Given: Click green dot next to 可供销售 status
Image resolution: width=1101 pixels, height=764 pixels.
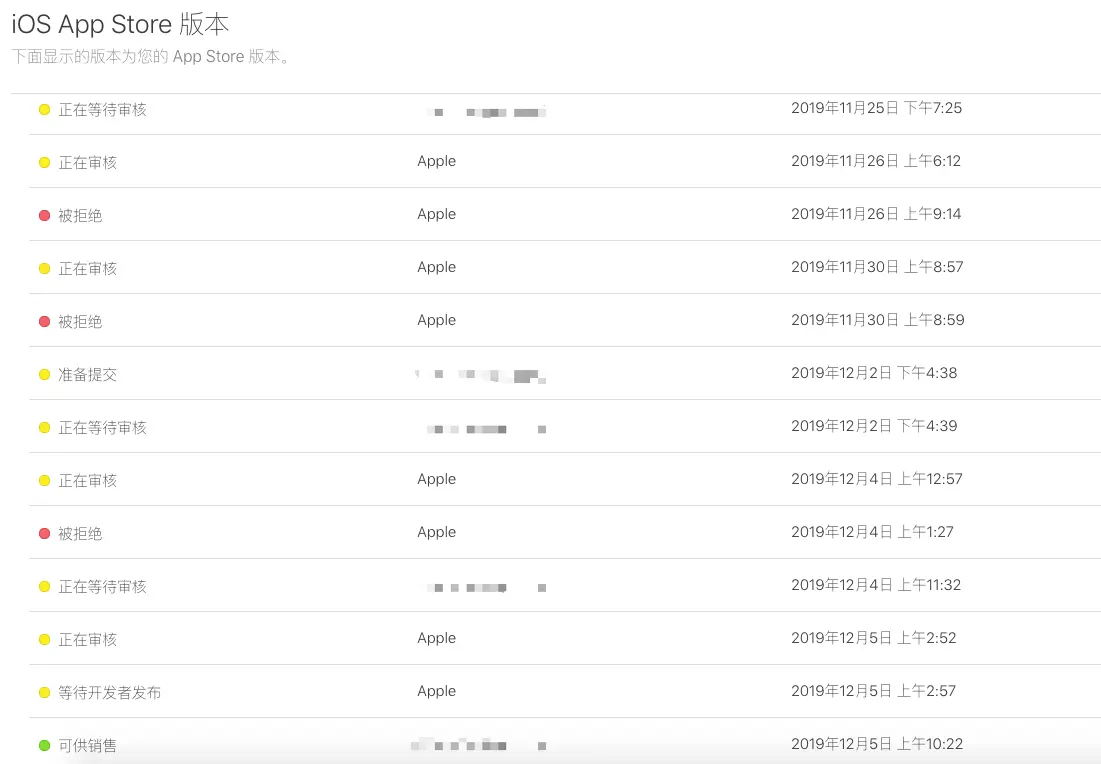Looking at the screenshot, I should tap(44, 745).
